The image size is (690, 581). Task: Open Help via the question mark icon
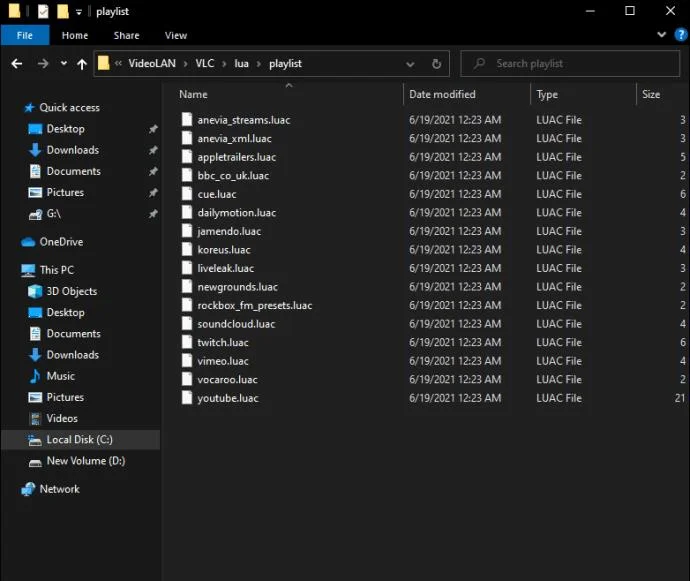(680, 35)
